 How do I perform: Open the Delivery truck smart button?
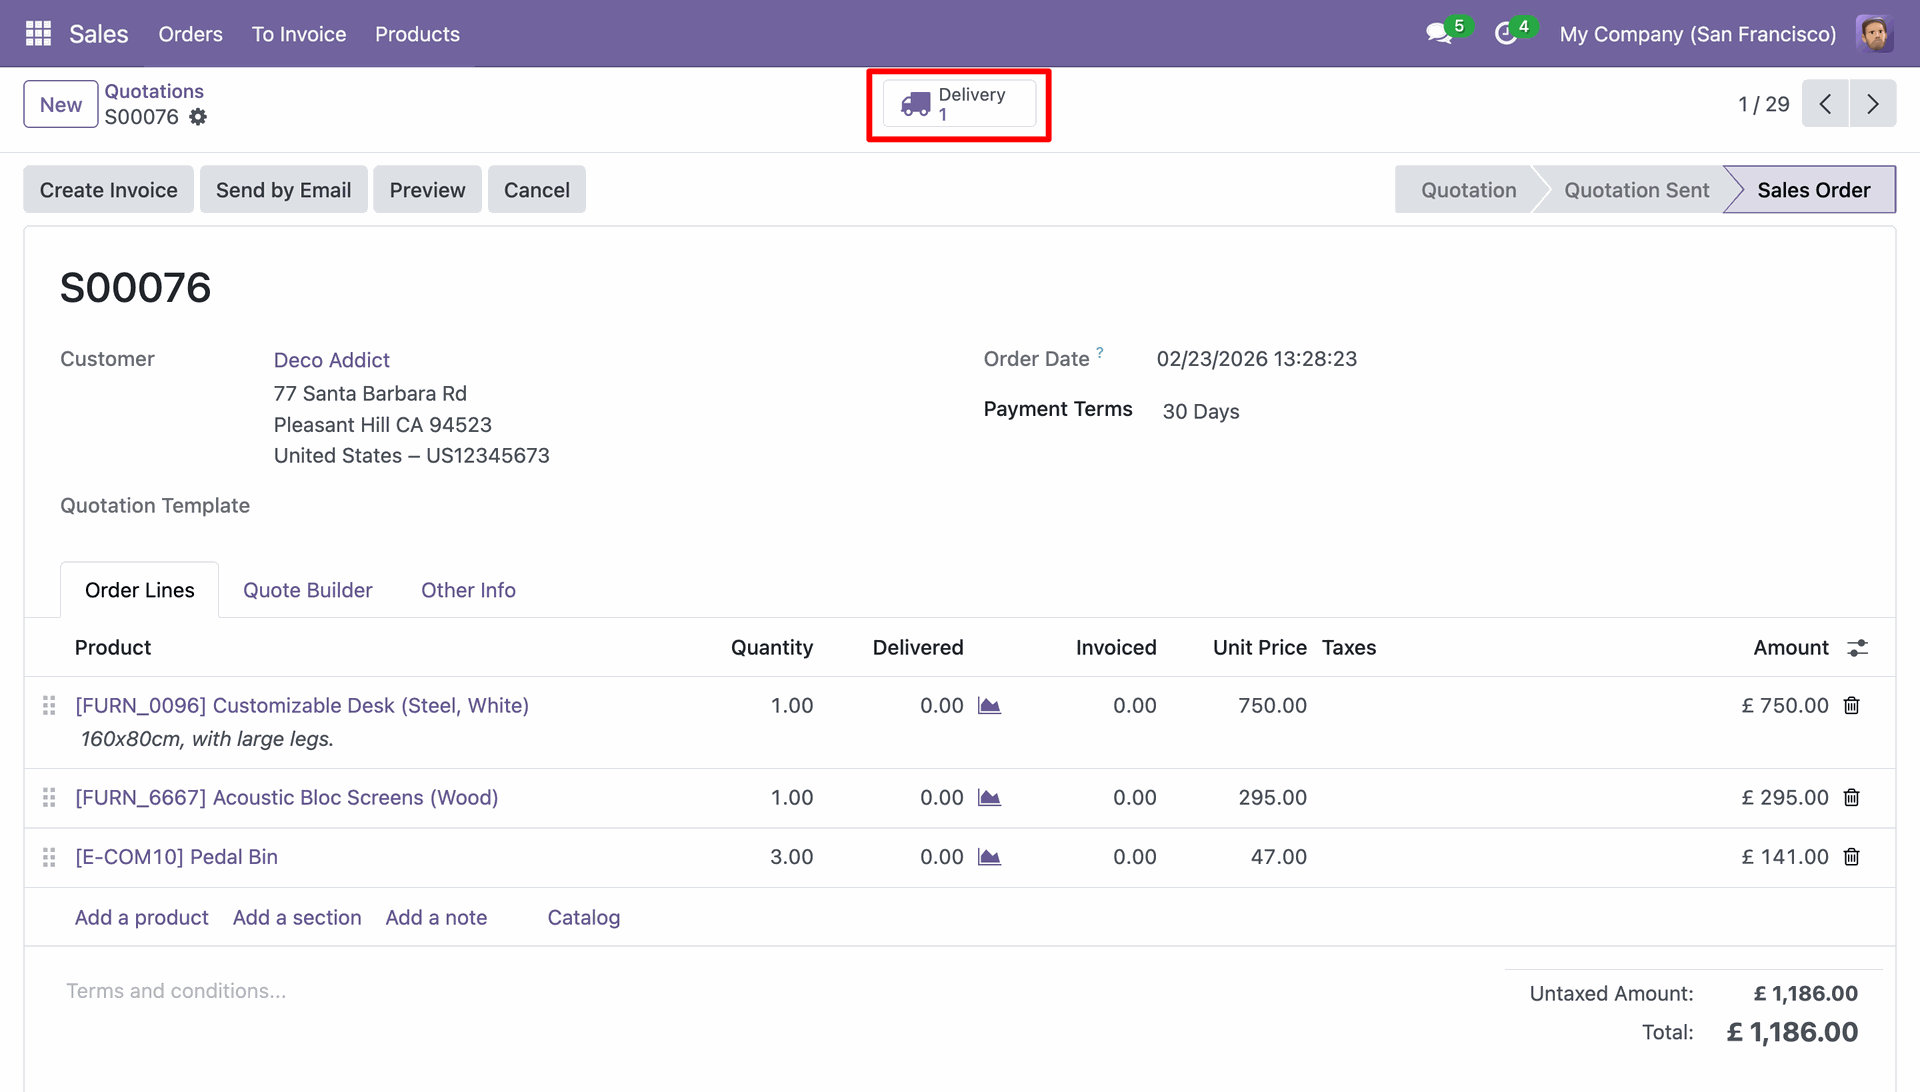(x=957, y=104)
